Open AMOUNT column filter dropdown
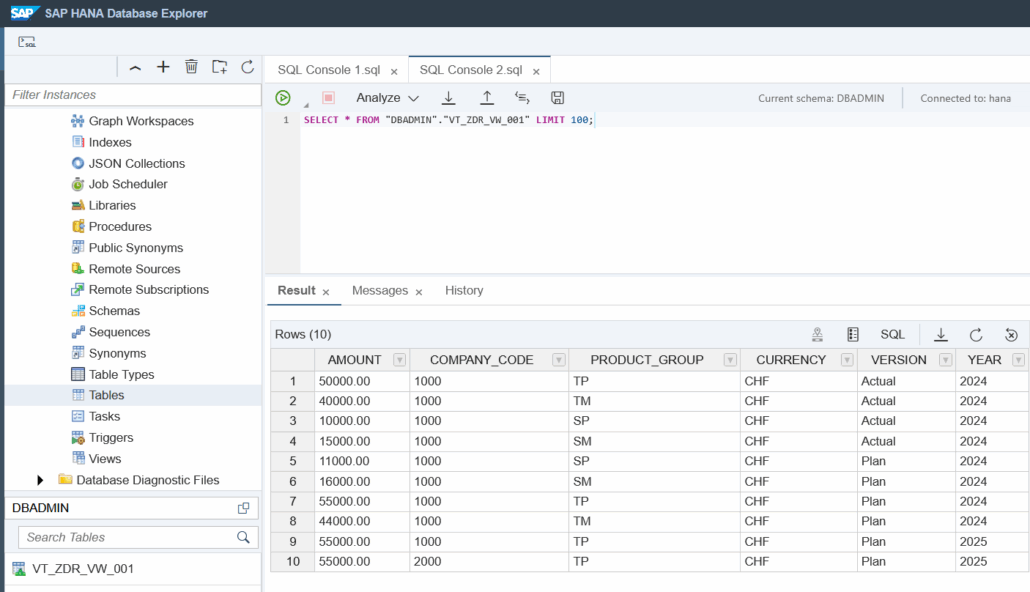This screenshot has width=1030, height=592. pos(399,360)
